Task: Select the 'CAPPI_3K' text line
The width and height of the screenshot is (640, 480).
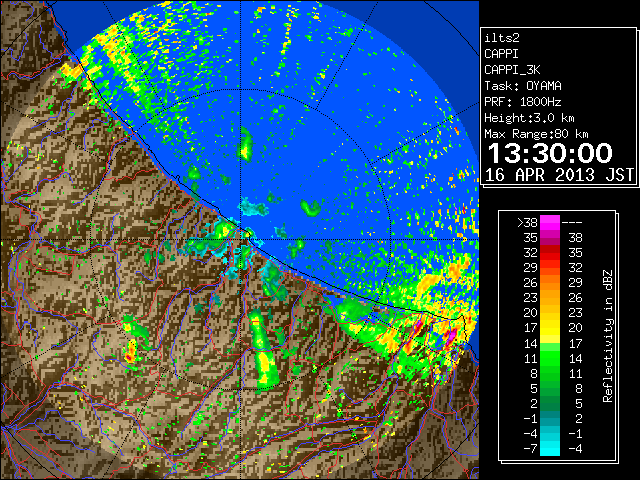Action: 512,70
